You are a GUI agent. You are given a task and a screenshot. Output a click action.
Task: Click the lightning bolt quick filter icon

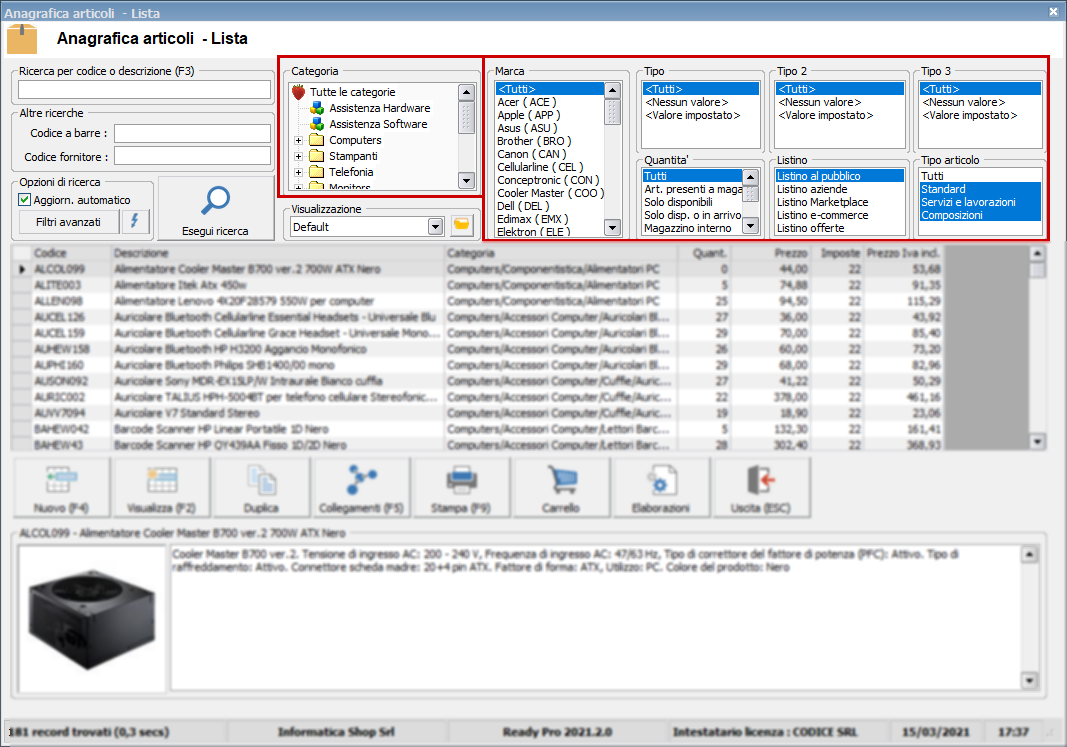coord(136,221)
